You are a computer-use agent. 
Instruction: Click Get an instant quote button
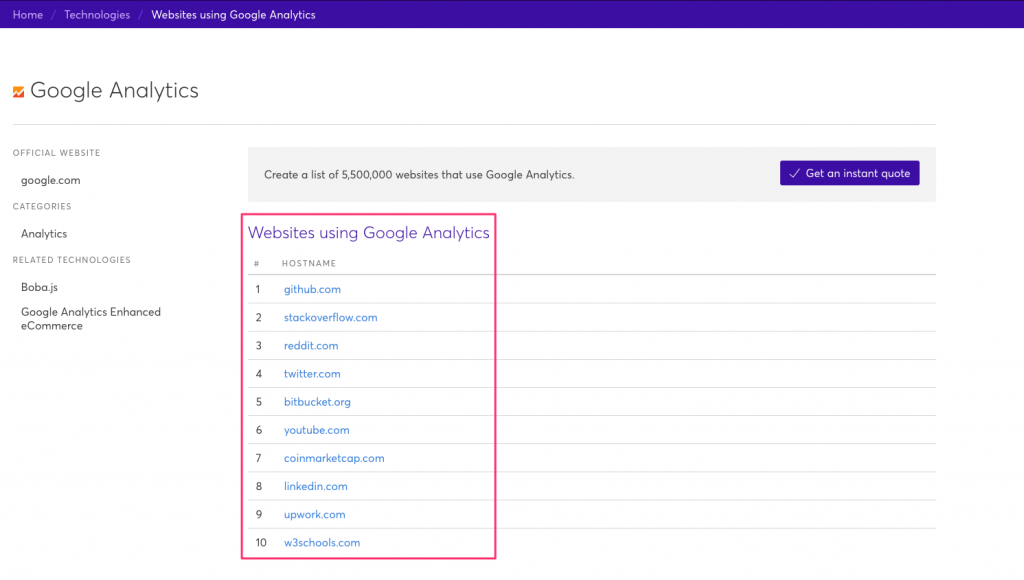[849, 173]
